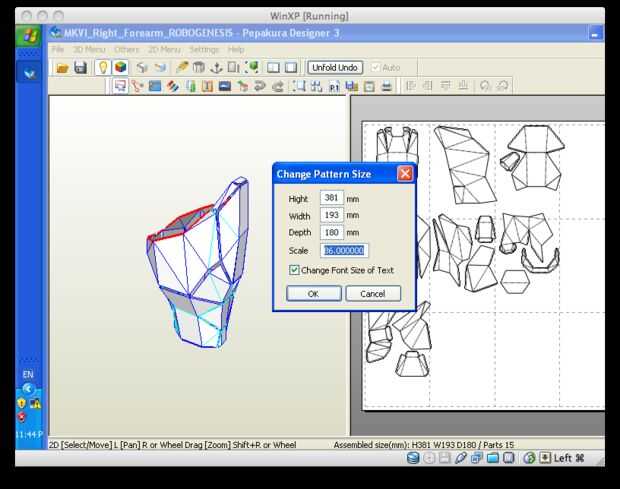Click the blue rectangle tool icon
The image size is (620, 489).
(155, 86)
